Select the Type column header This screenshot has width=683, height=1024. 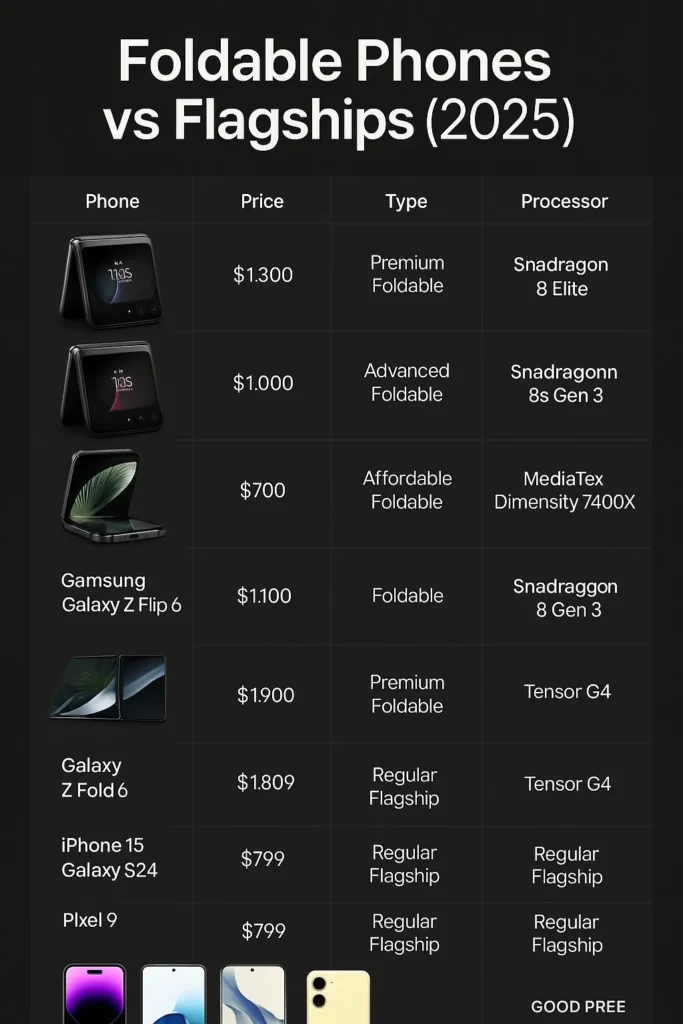click(x=406, y=202)
